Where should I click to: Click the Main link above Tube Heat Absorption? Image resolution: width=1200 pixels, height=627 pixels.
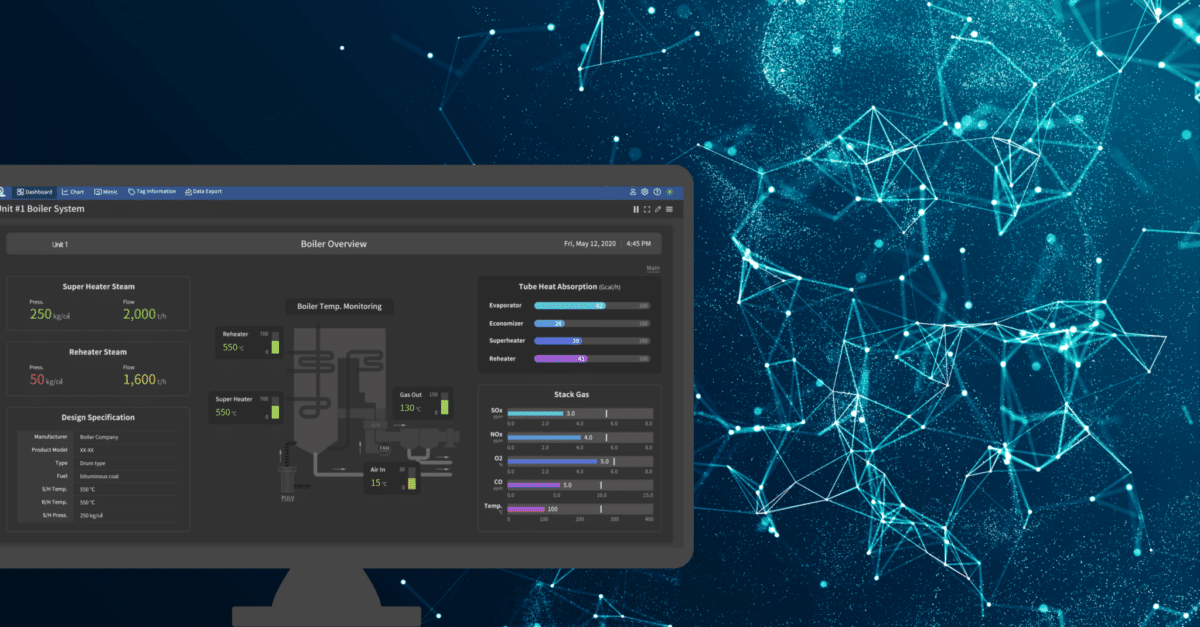tap(653, 268)
